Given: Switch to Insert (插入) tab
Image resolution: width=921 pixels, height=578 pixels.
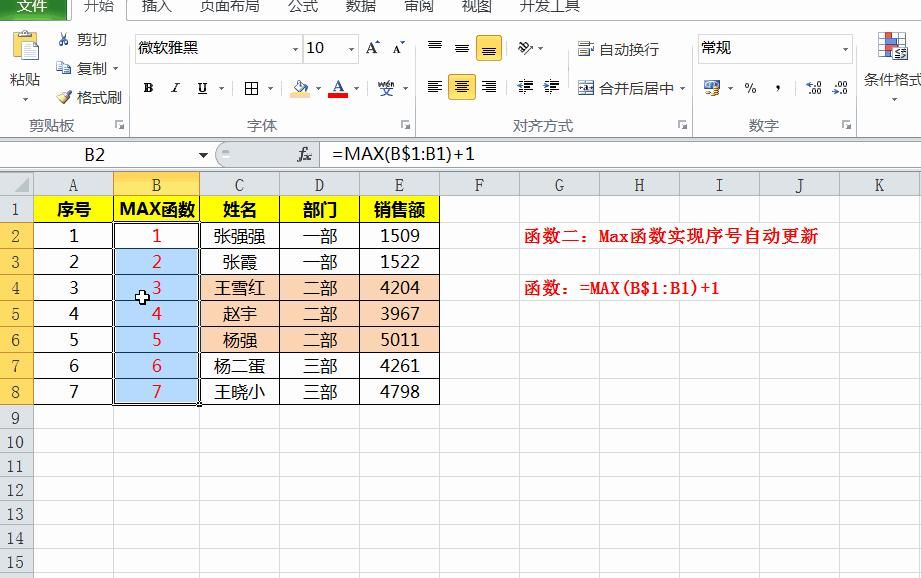Looking at the screenshot, I should point(157,7).
